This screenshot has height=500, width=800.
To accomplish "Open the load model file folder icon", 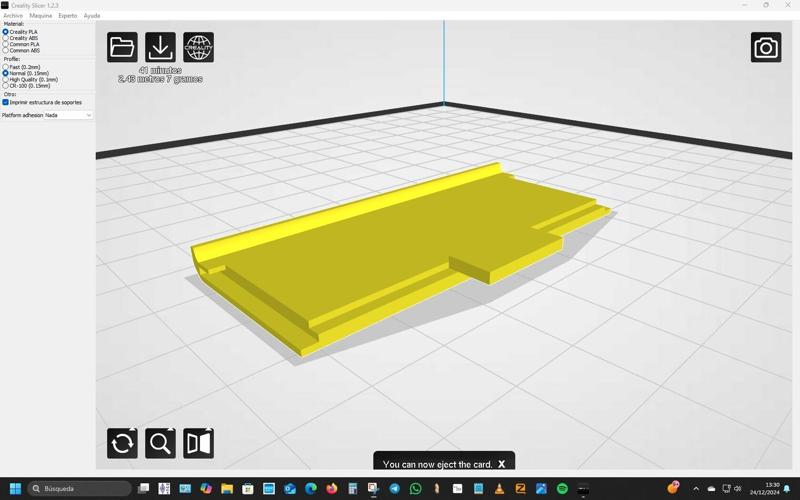I will coord(122,47).
